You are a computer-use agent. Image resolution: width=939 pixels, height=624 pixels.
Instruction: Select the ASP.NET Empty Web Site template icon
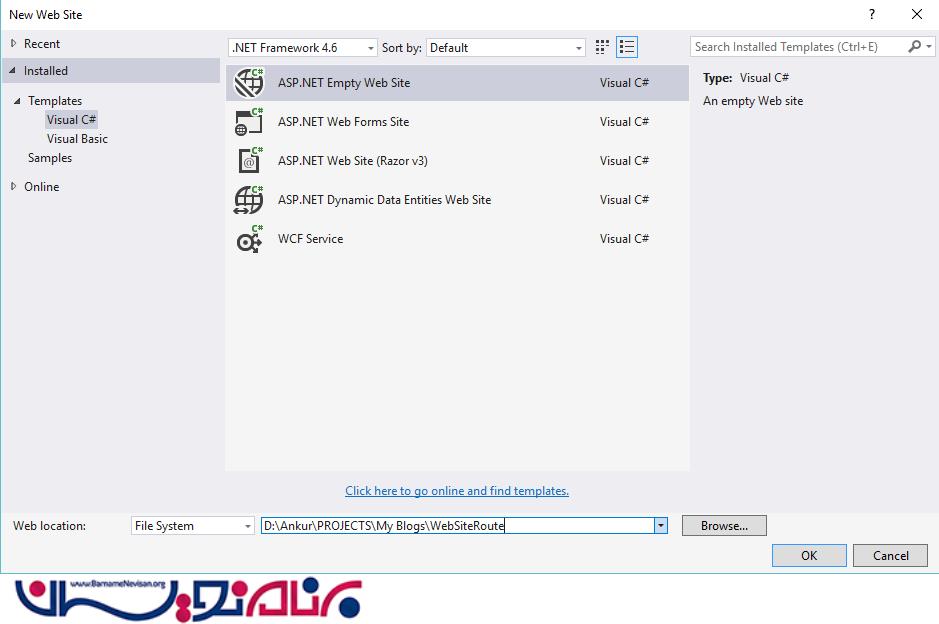249,83
